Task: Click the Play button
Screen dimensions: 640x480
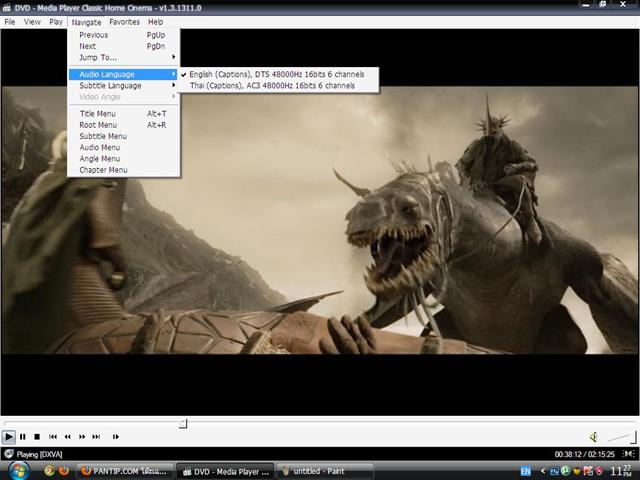Action: pos(8,437)
